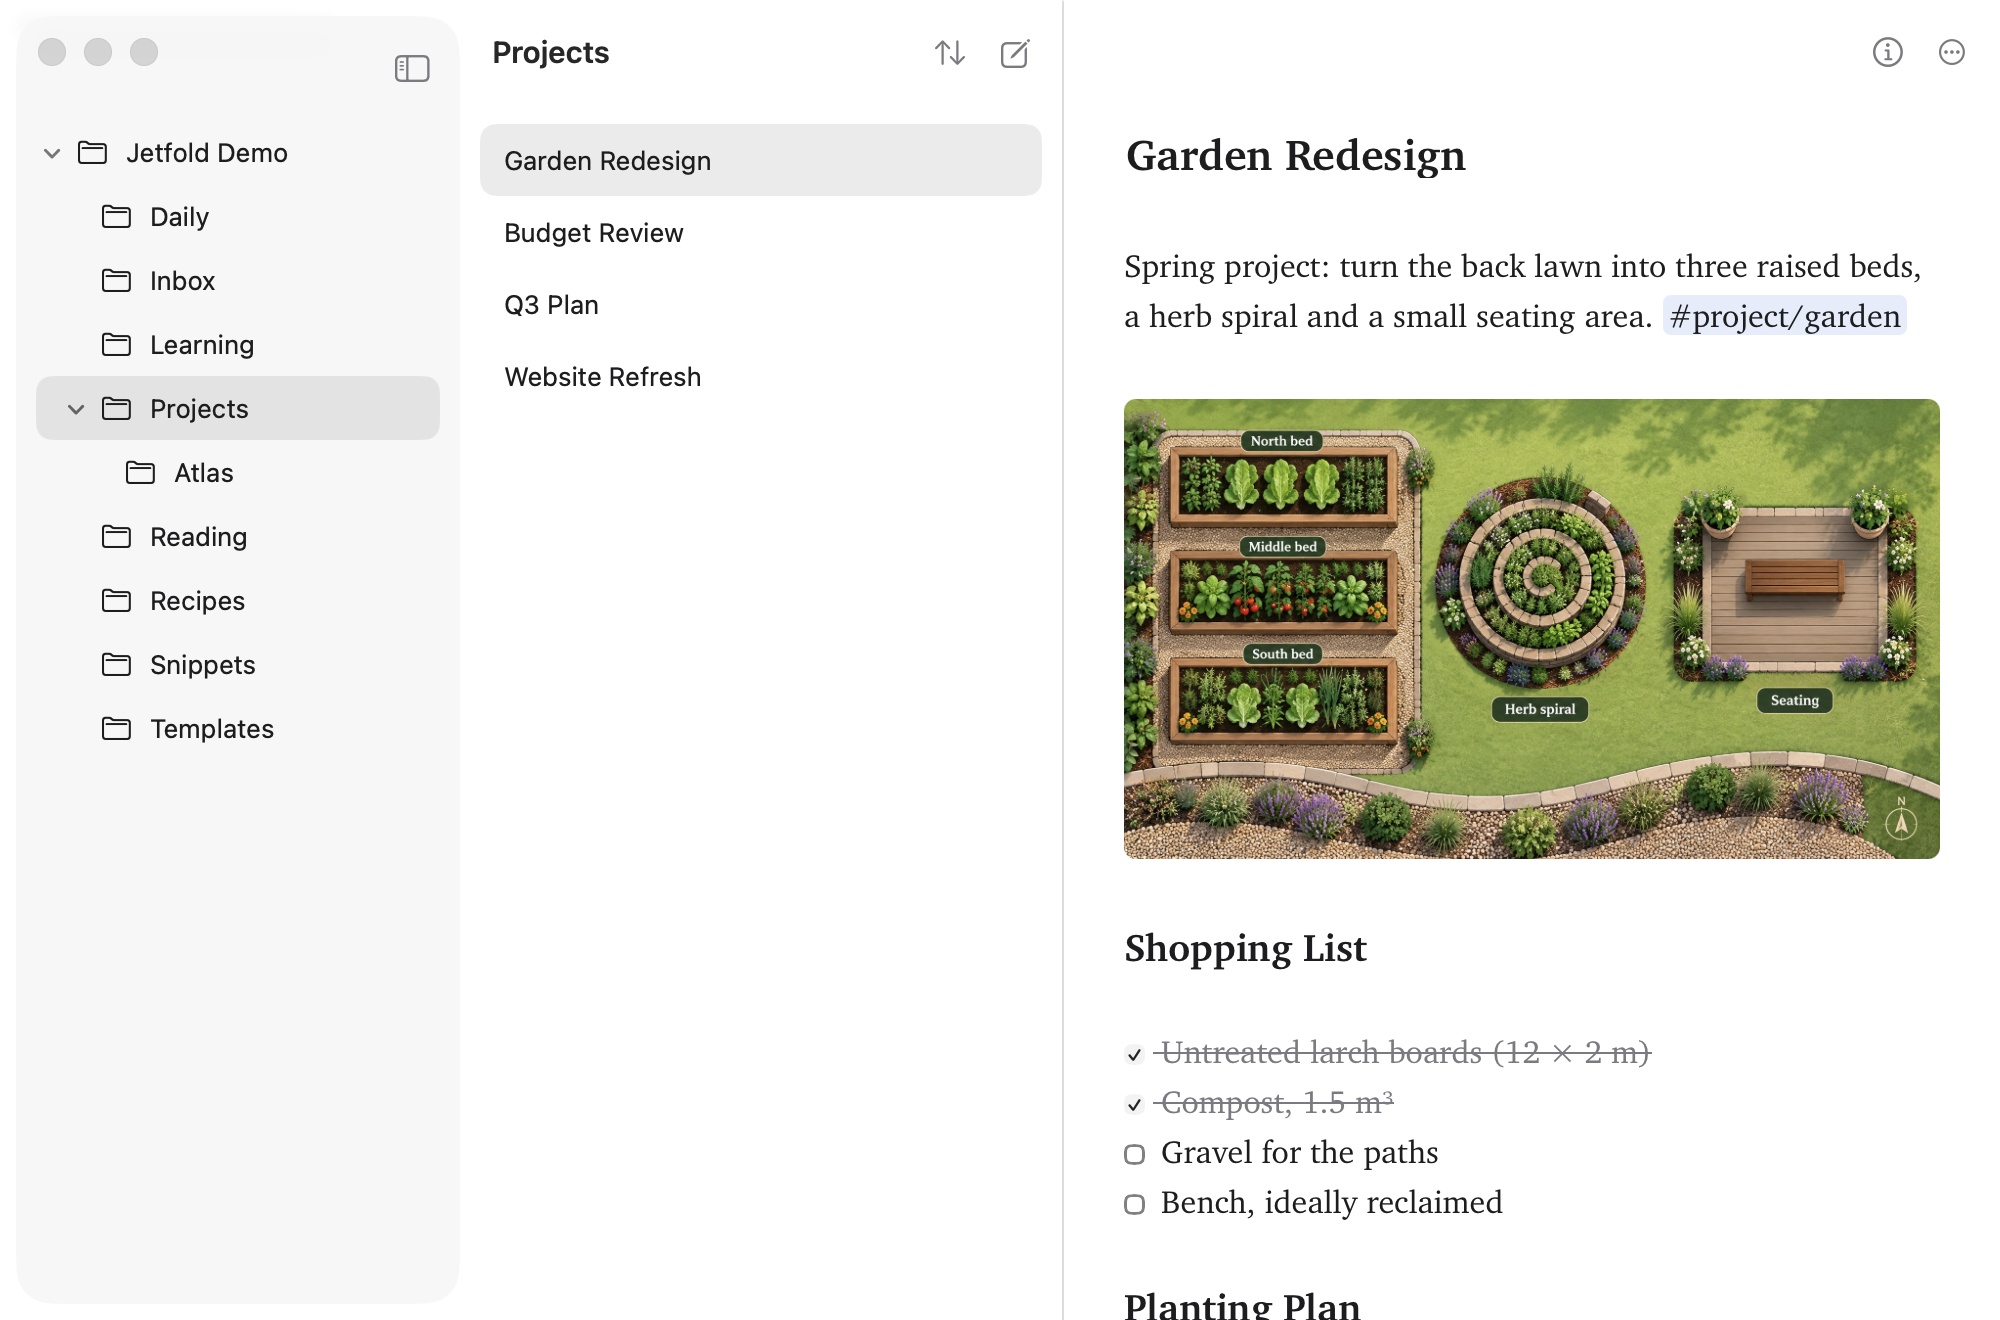Click the Snippets folder icon

coord(117,664)
